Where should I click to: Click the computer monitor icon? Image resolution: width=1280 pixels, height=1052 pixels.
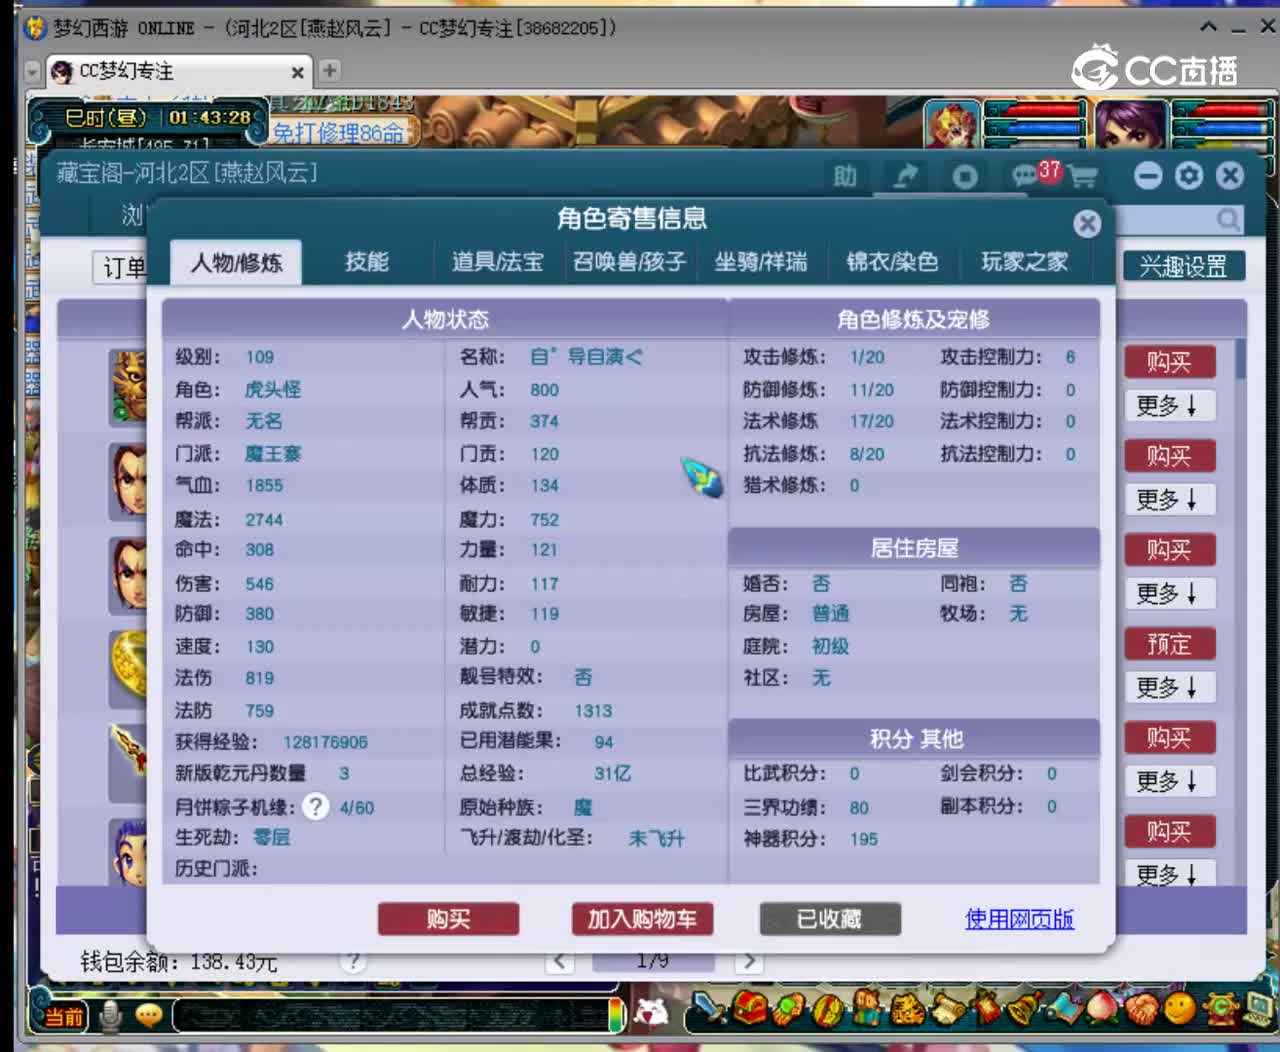click(x=1258, y=1008)
